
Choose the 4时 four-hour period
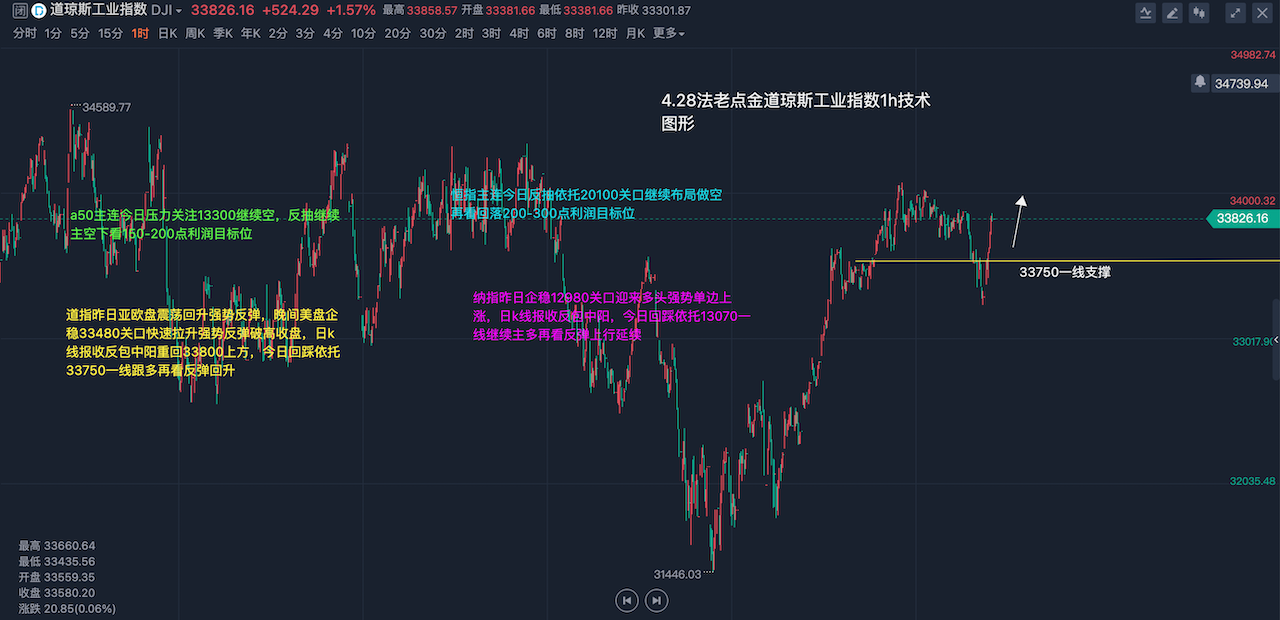(518, 33)
